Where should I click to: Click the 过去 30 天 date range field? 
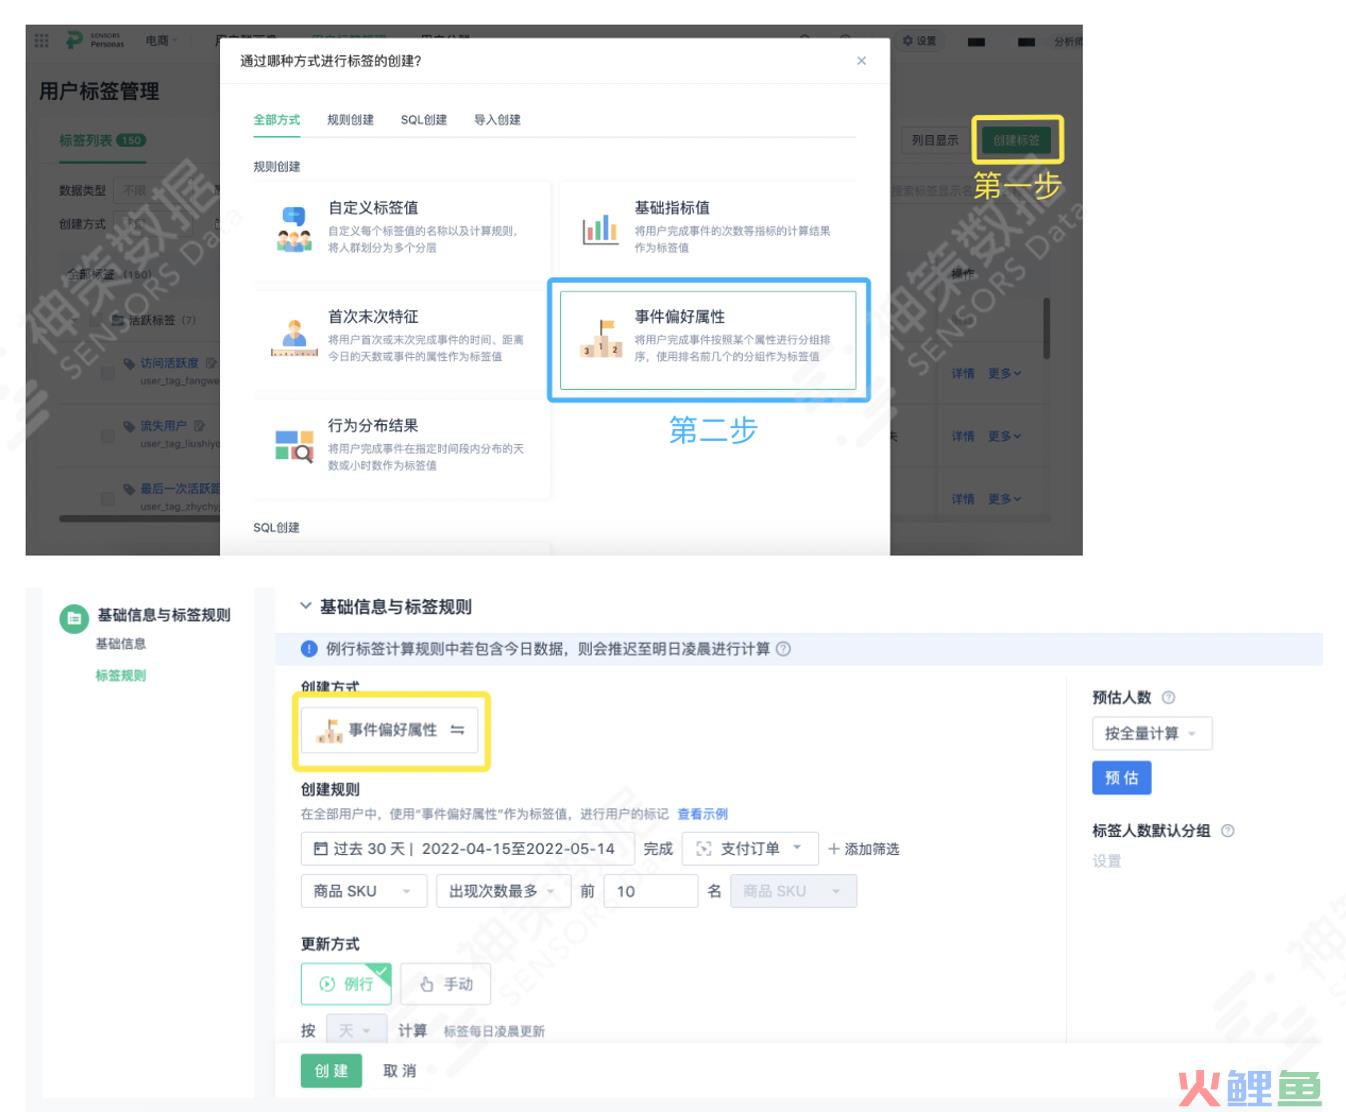click(x=468, y=849)
